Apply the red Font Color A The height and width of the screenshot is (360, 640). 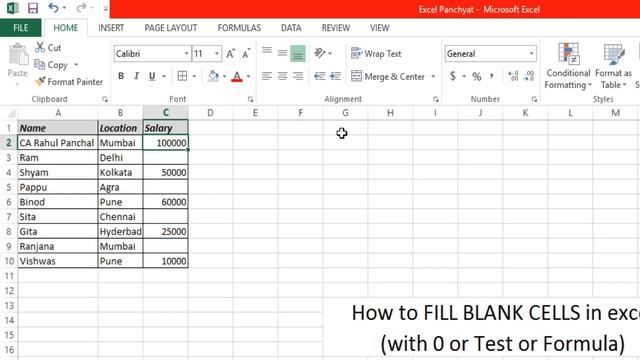pos(237,76)
